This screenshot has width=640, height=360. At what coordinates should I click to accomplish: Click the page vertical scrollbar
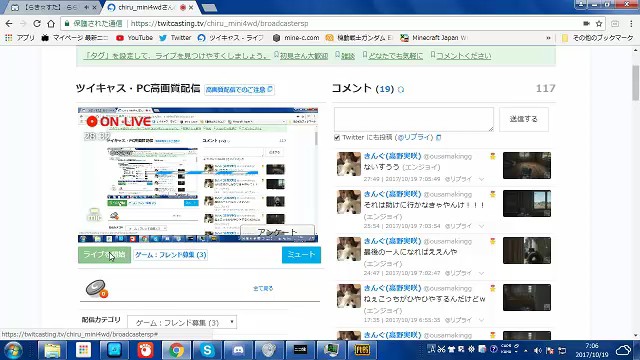pos(636,83)
